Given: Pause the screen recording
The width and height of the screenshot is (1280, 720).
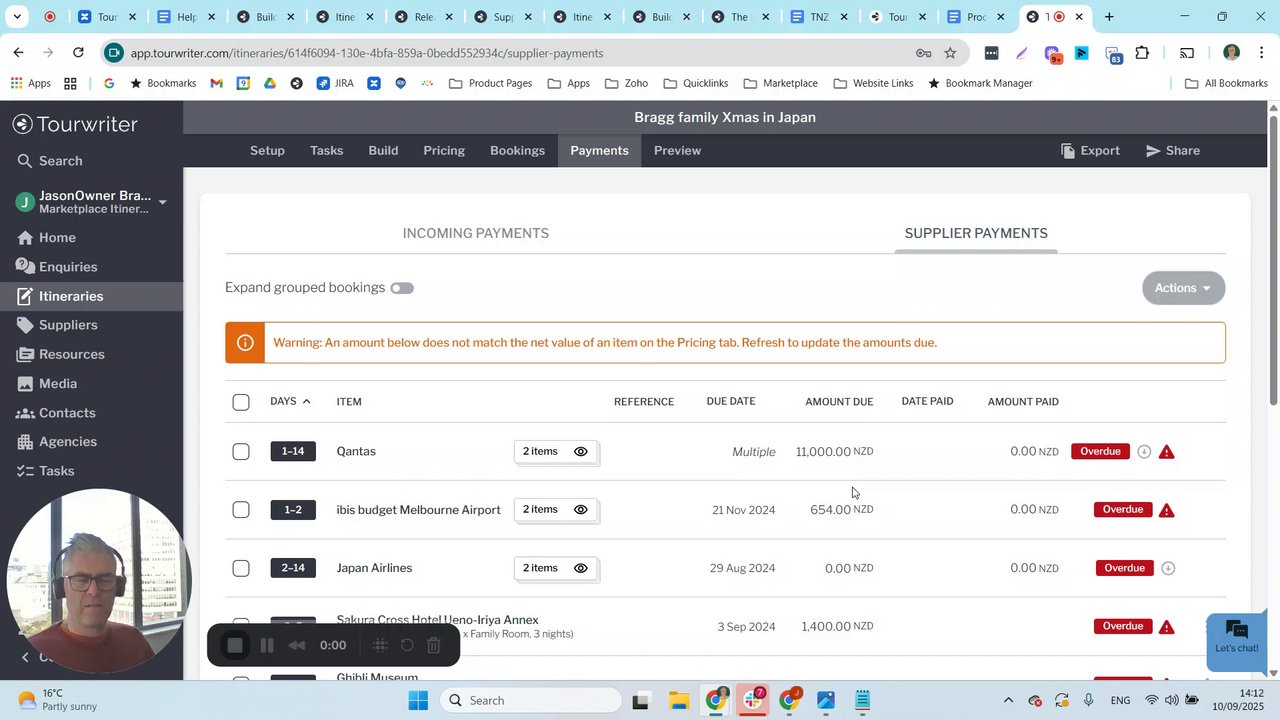Looking at the screenshot, I should [266, 646].
